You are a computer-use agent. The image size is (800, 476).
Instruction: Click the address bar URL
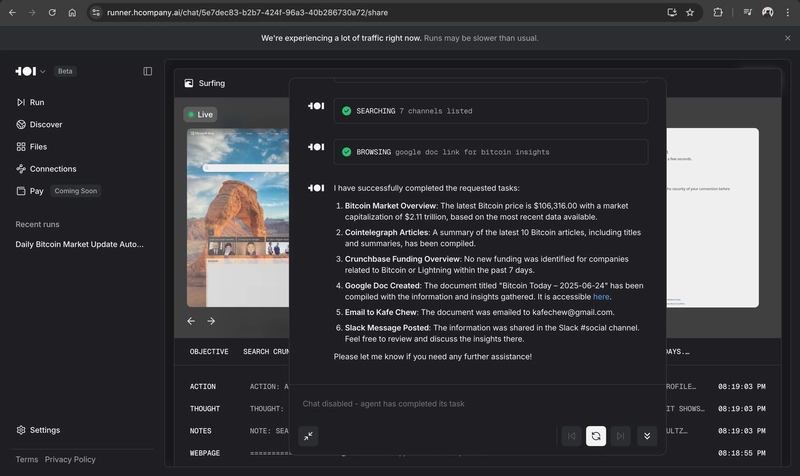pos(247,12)
